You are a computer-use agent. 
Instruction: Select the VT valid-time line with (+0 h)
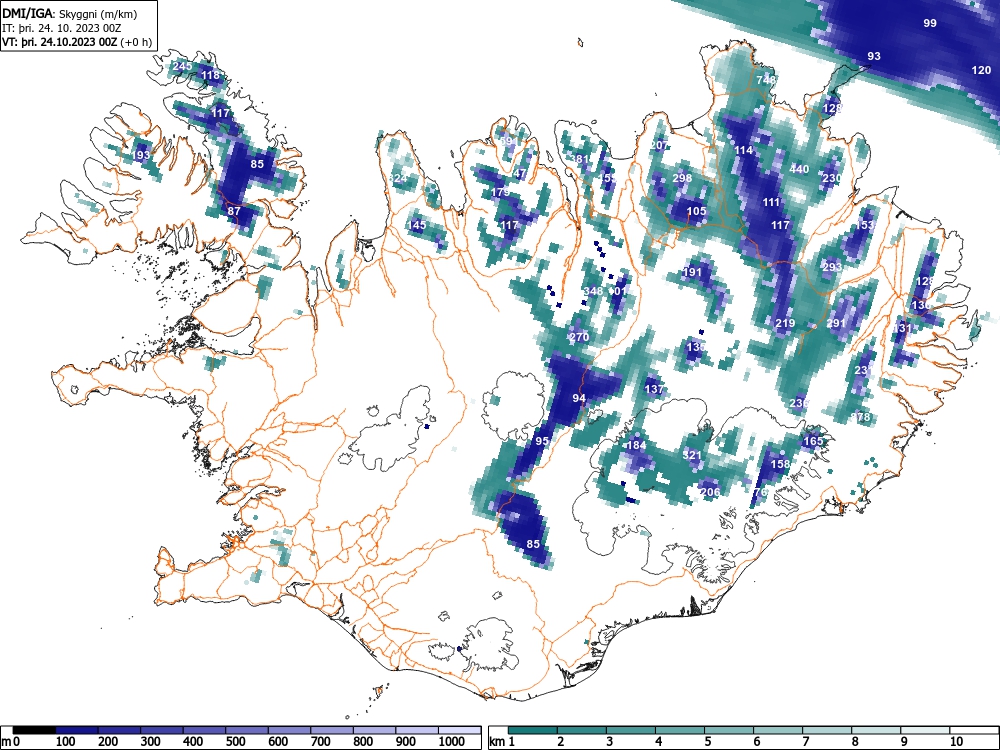[77, 42]
